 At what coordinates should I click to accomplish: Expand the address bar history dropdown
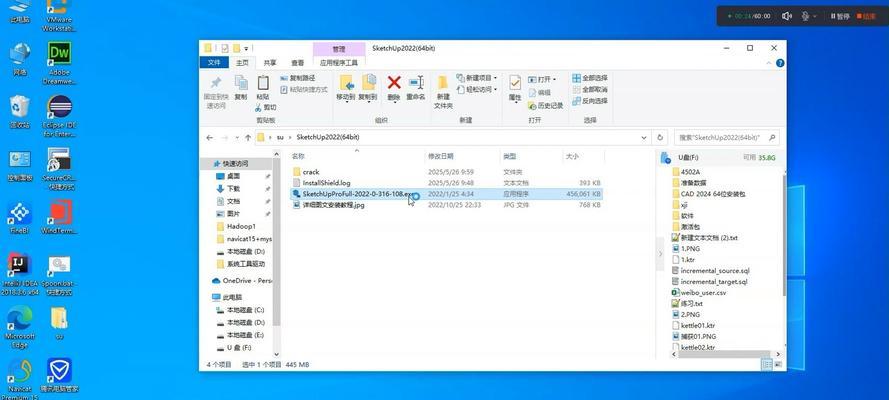pyautogui.click(x=644, y=138)
